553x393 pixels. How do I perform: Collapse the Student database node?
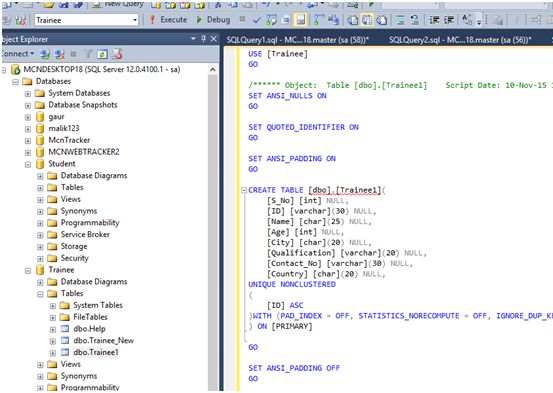coord(28,164)
